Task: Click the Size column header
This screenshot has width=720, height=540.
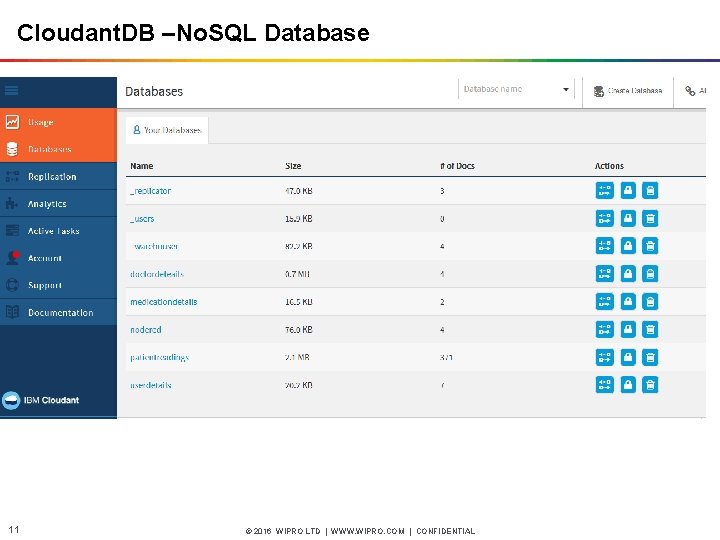Action: pyautogui.click(x=293, y=166)
